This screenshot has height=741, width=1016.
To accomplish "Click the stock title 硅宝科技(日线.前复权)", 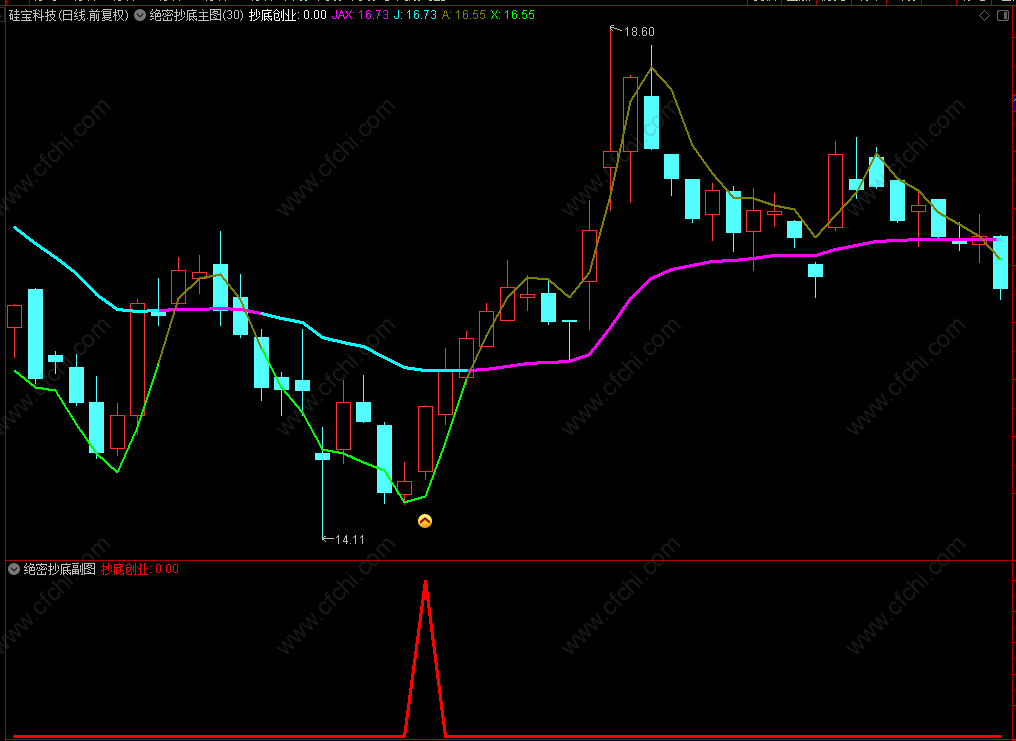I will click(x=69, y=16).
